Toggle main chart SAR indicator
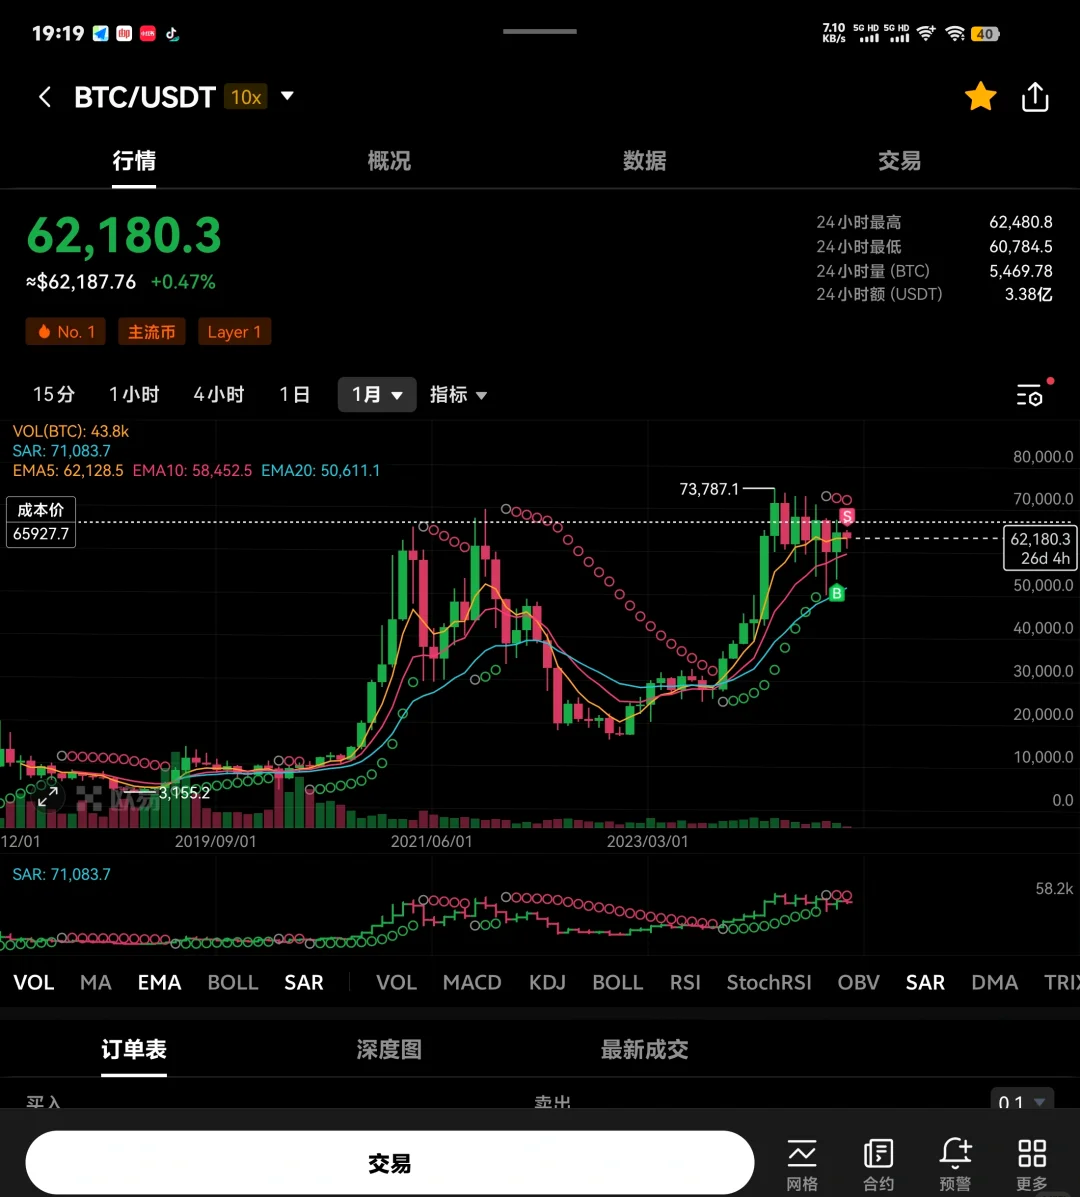The image size is (1080, 1197). (x=304, y=982)
